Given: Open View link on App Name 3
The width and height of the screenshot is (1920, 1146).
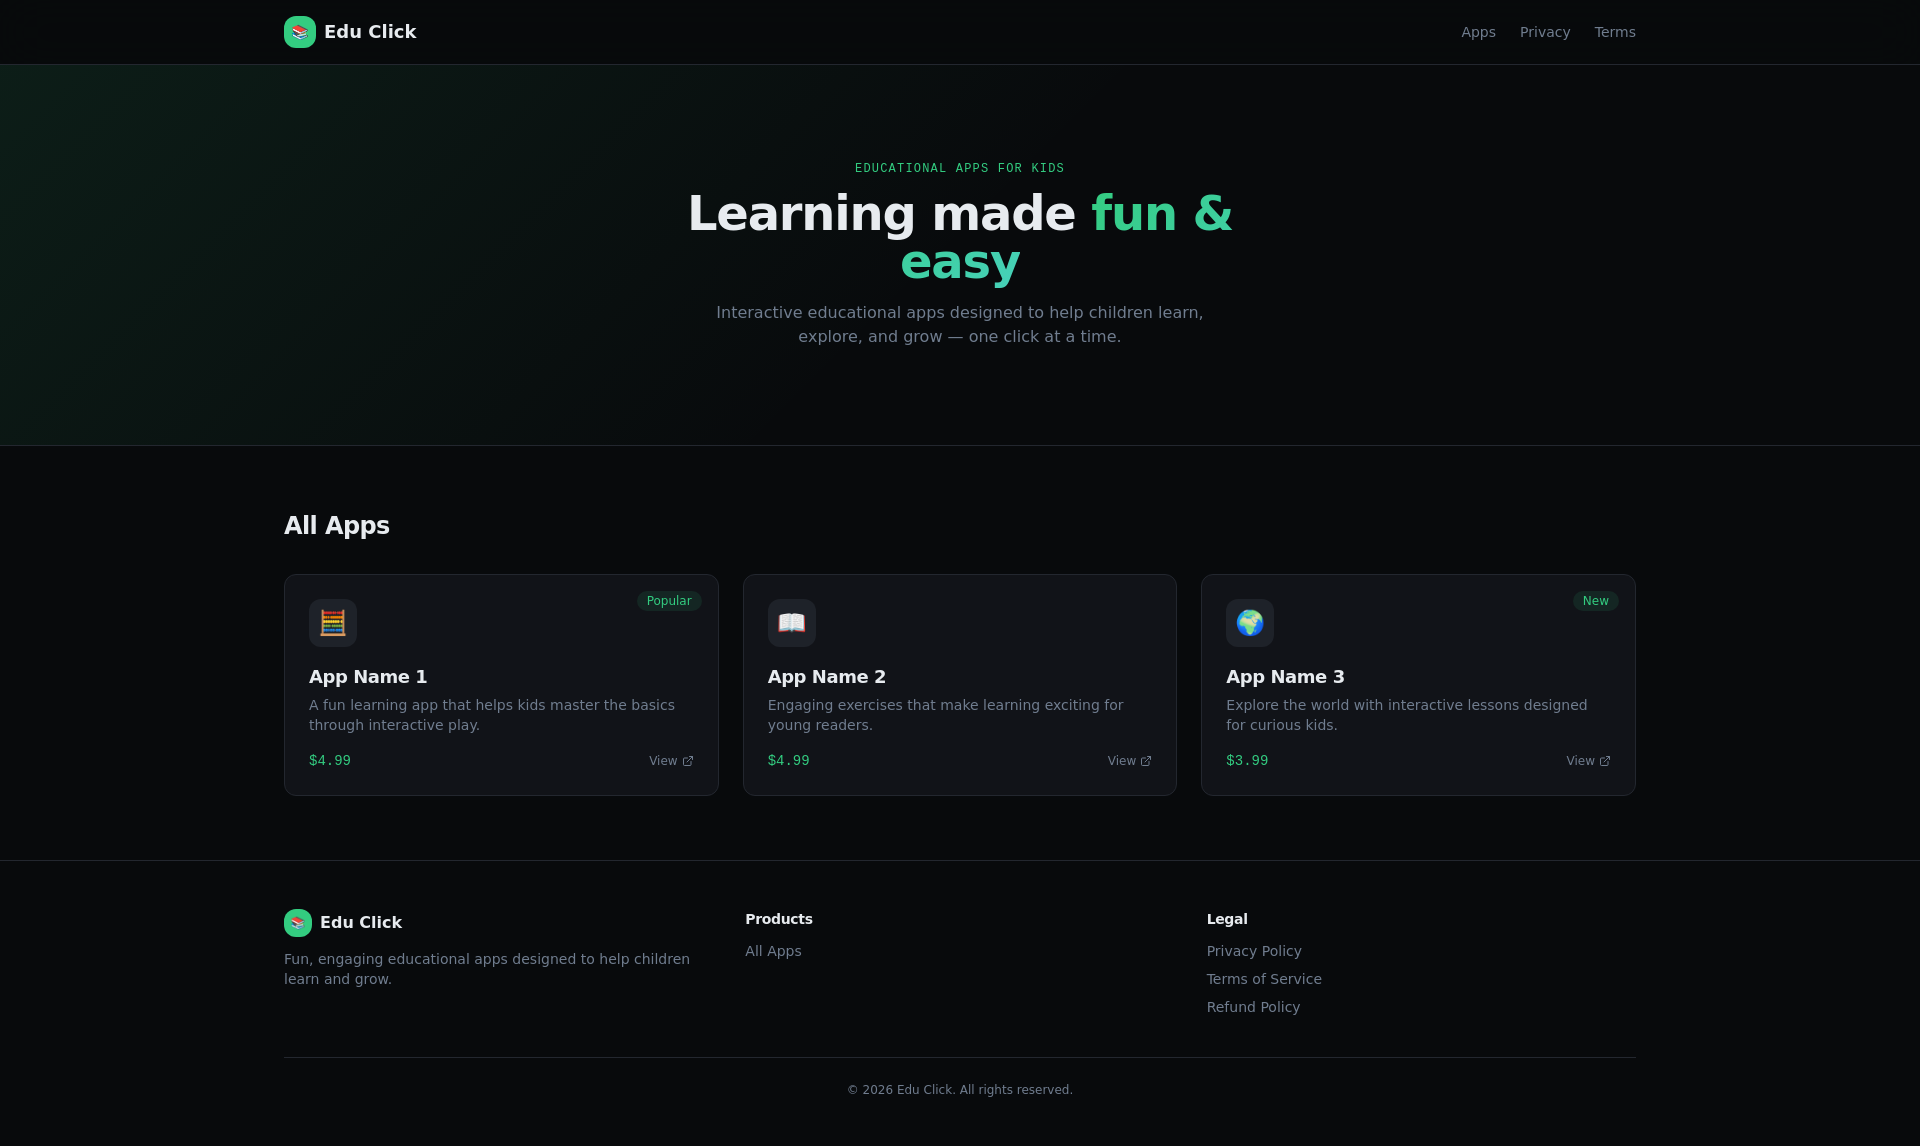Looking at the screenshot, I should click(1588, 761).
